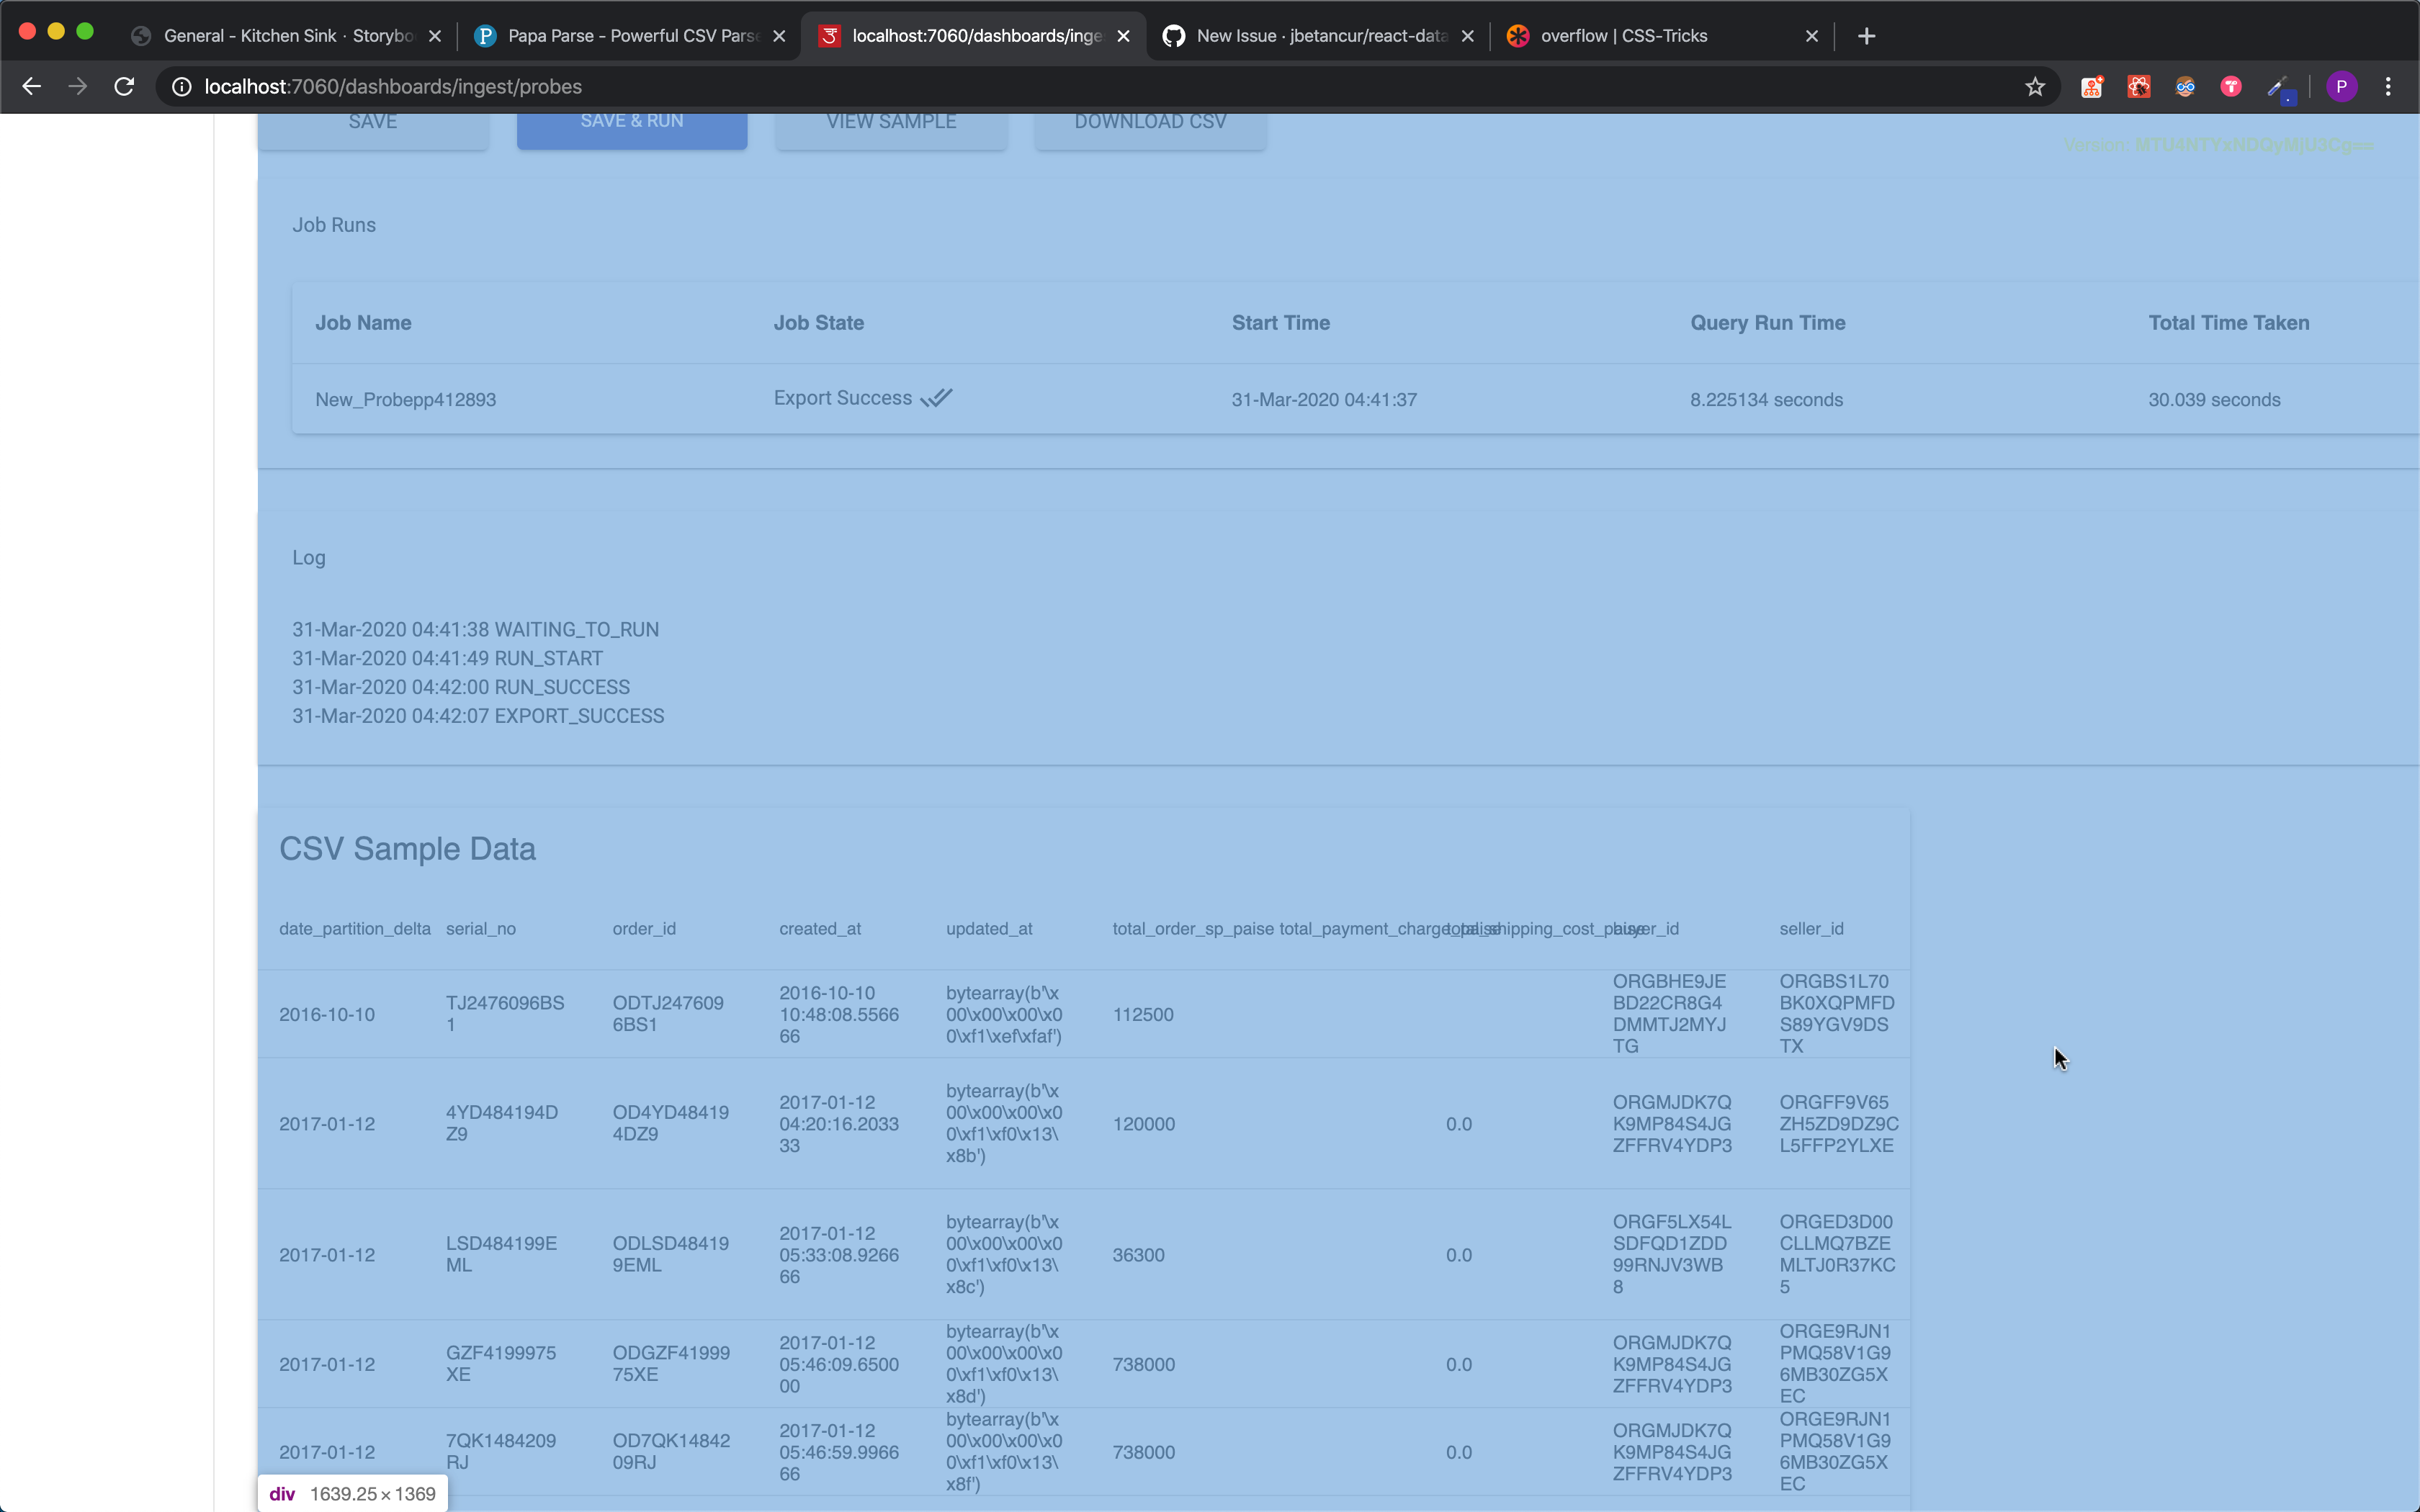Click the RUN_SUCCESS log line
This screenshot has height=1512, width=2420.
pyautogui.click(x=461, y=688)
